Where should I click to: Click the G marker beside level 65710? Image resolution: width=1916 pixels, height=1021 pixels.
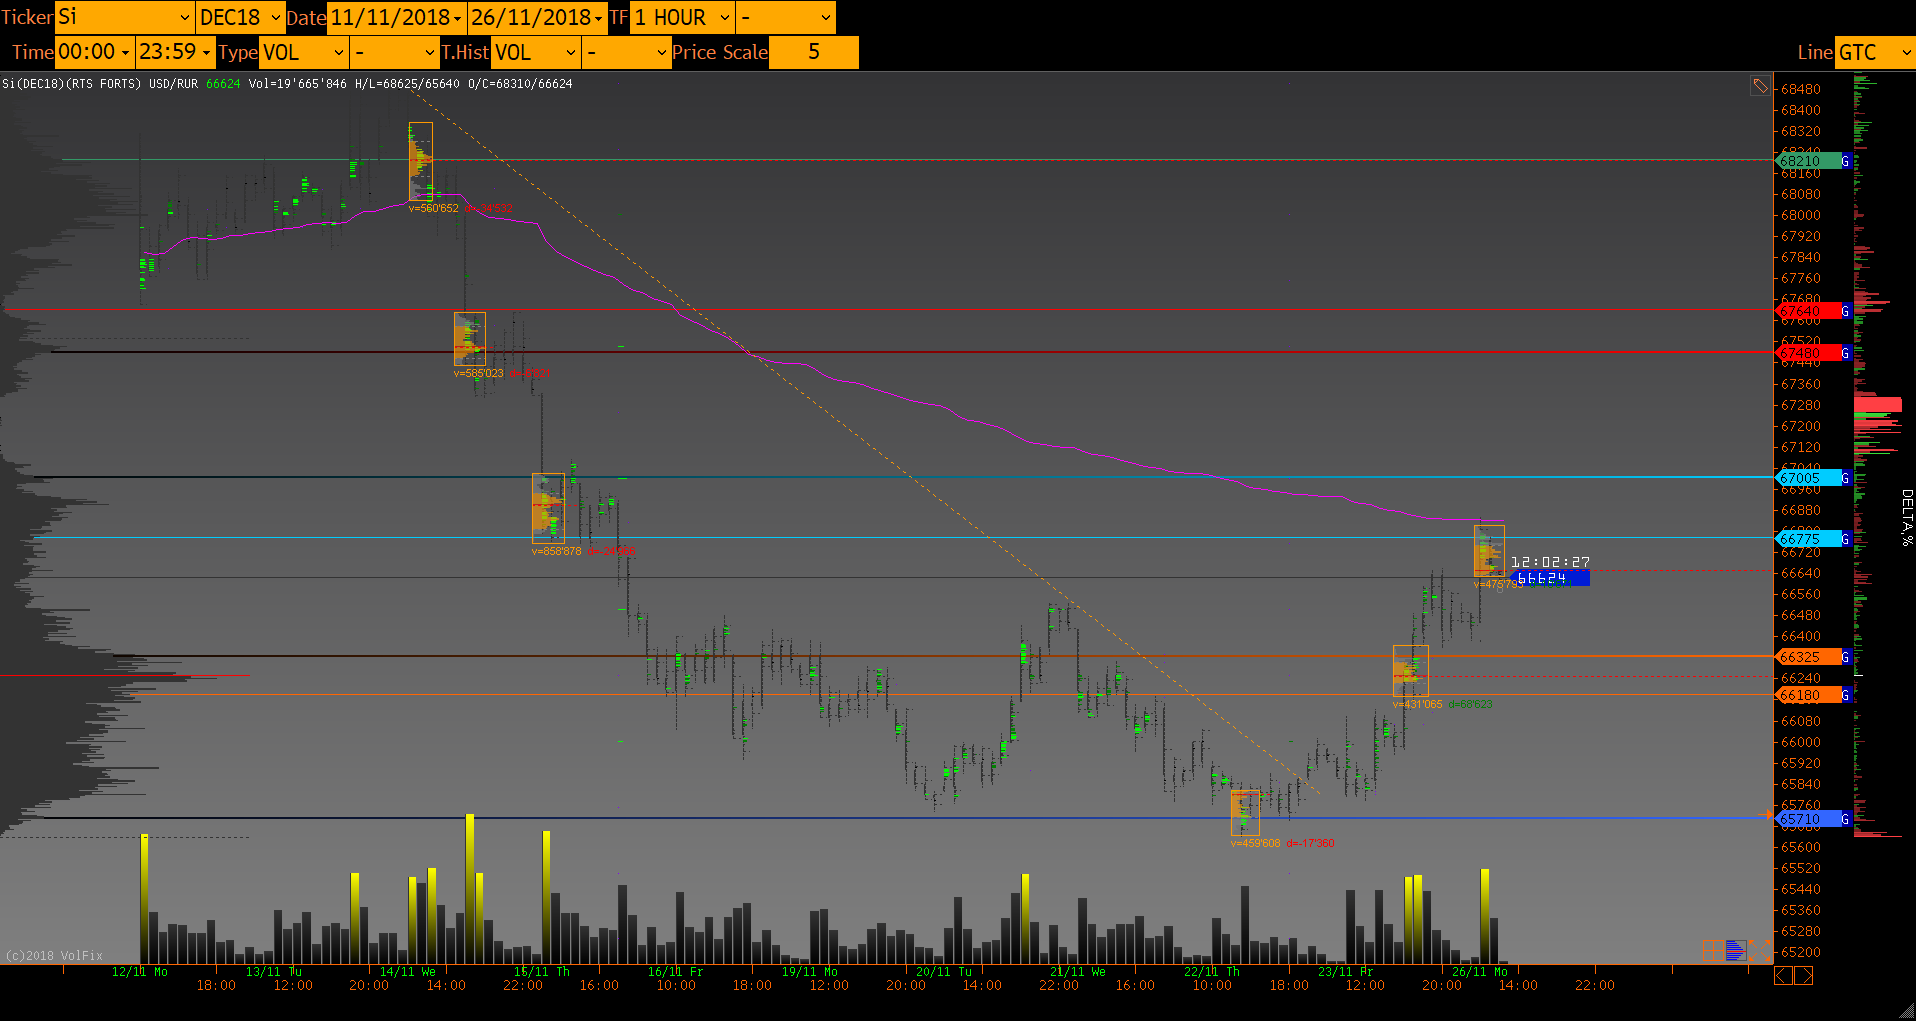coord(1845,819)
